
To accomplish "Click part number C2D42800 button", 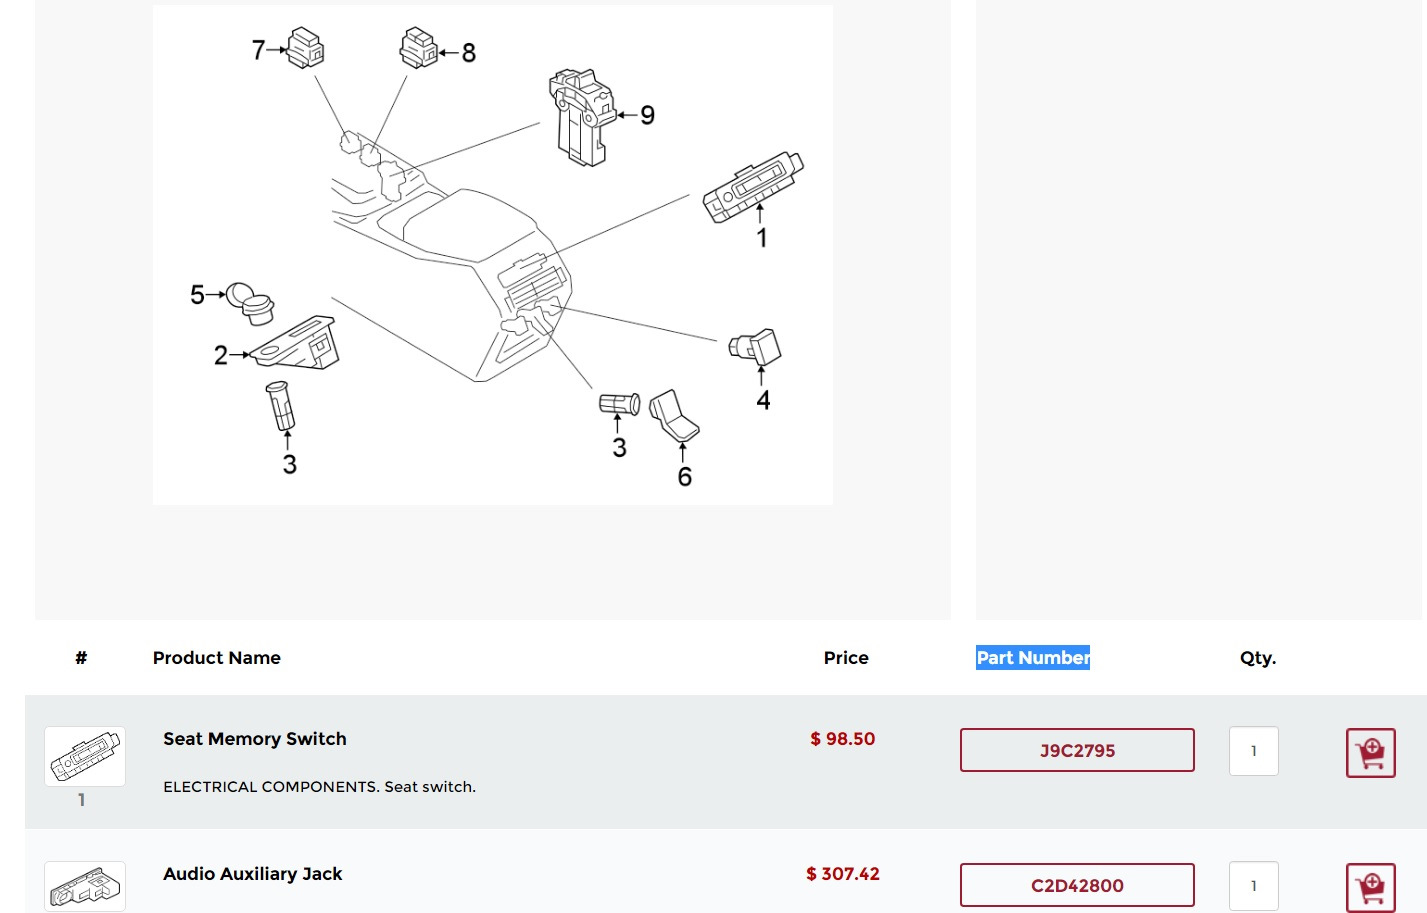I will [1077, 885].
